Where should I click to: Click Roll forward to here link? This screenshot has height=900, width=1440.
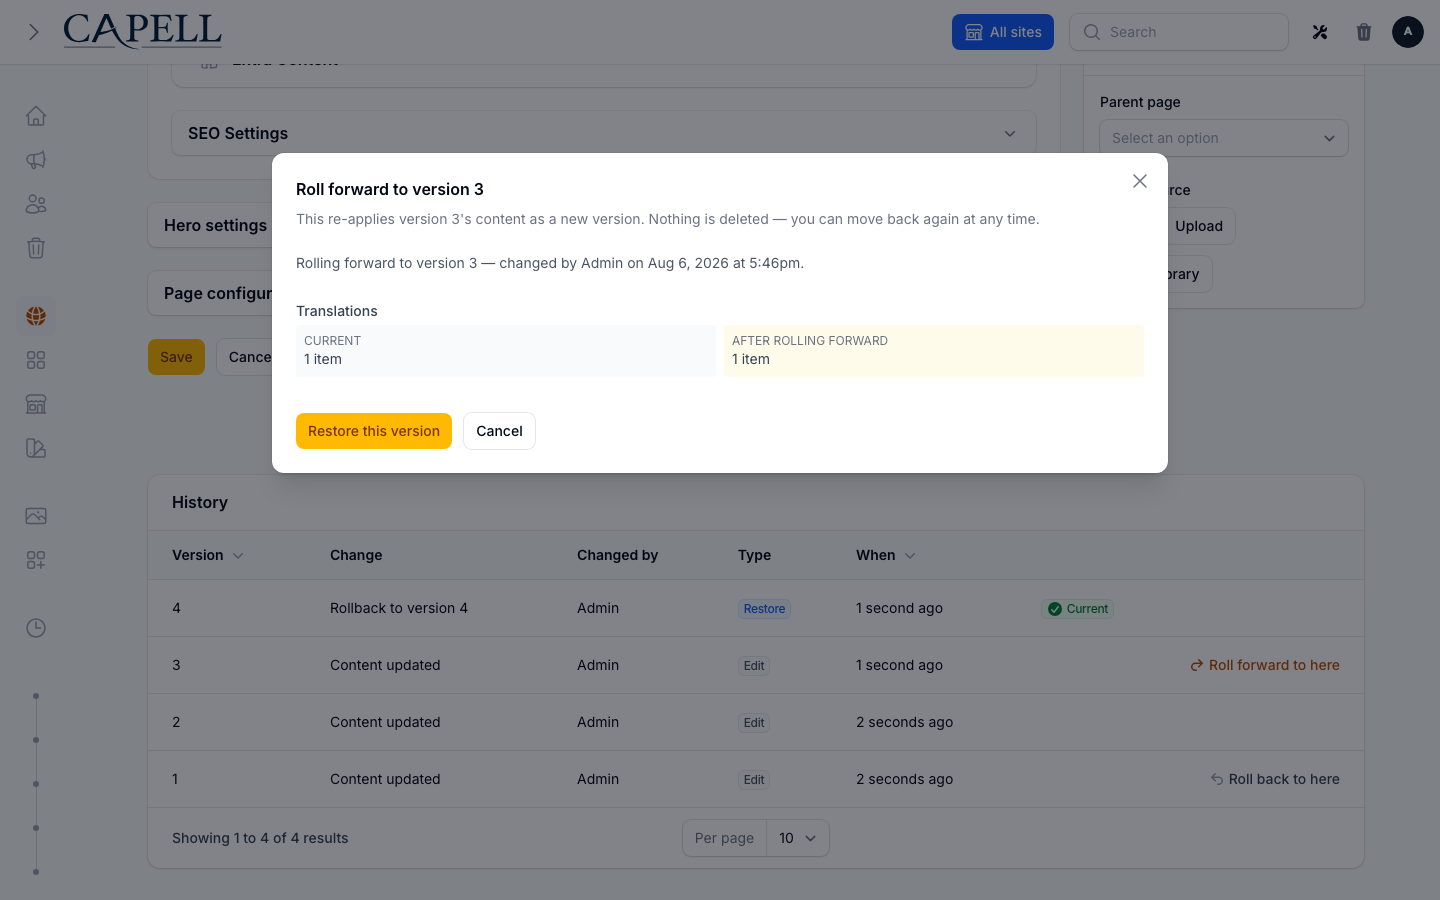click(x=1265, y=665)
